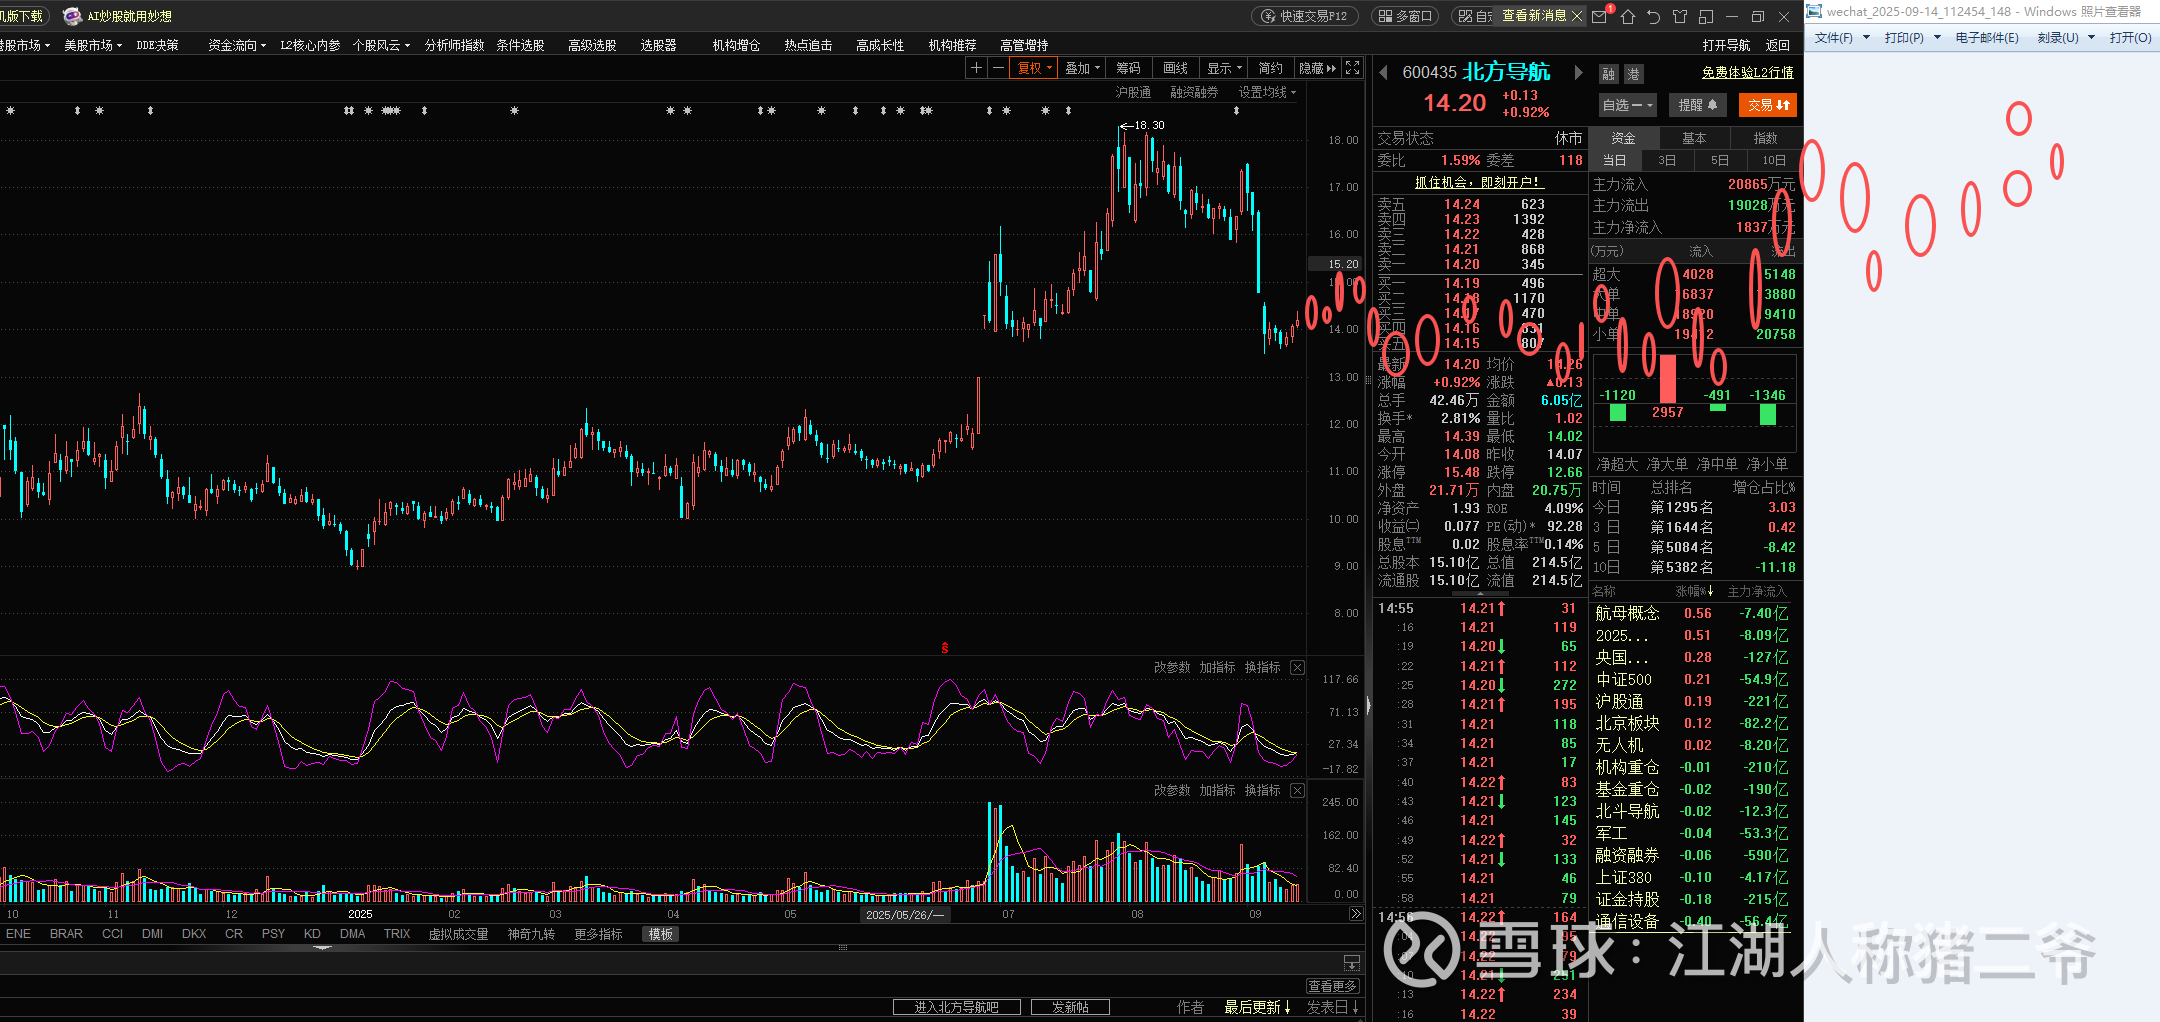This screenshot has width=2160, height=1022.
Task: Toggle the 画线 drawing tools
Action: pyautogui.click(x=1175, y=68)
